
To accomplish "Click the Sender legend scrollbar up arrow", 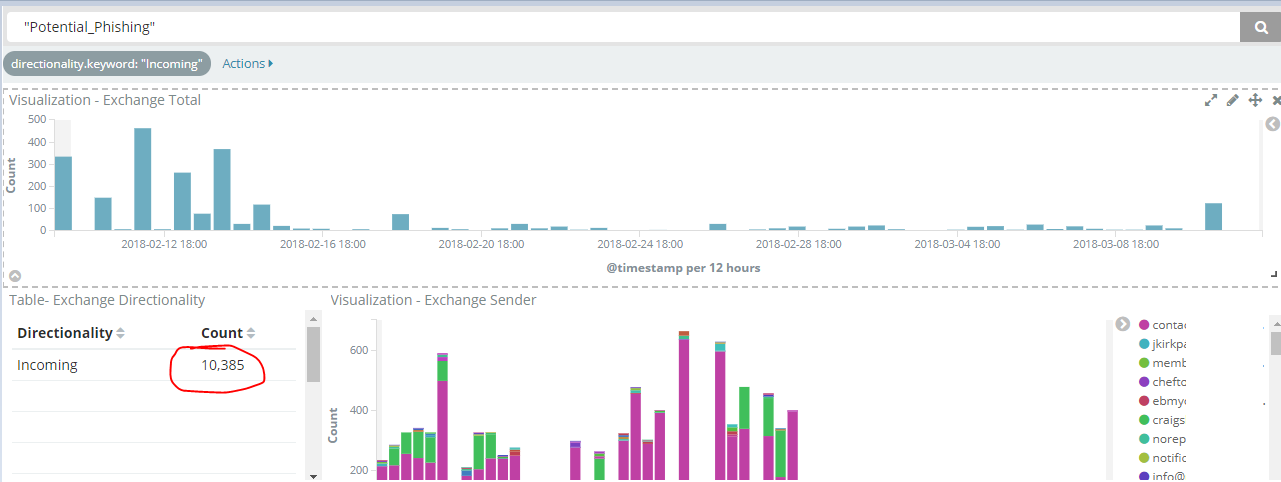I will coord(1276,324).
